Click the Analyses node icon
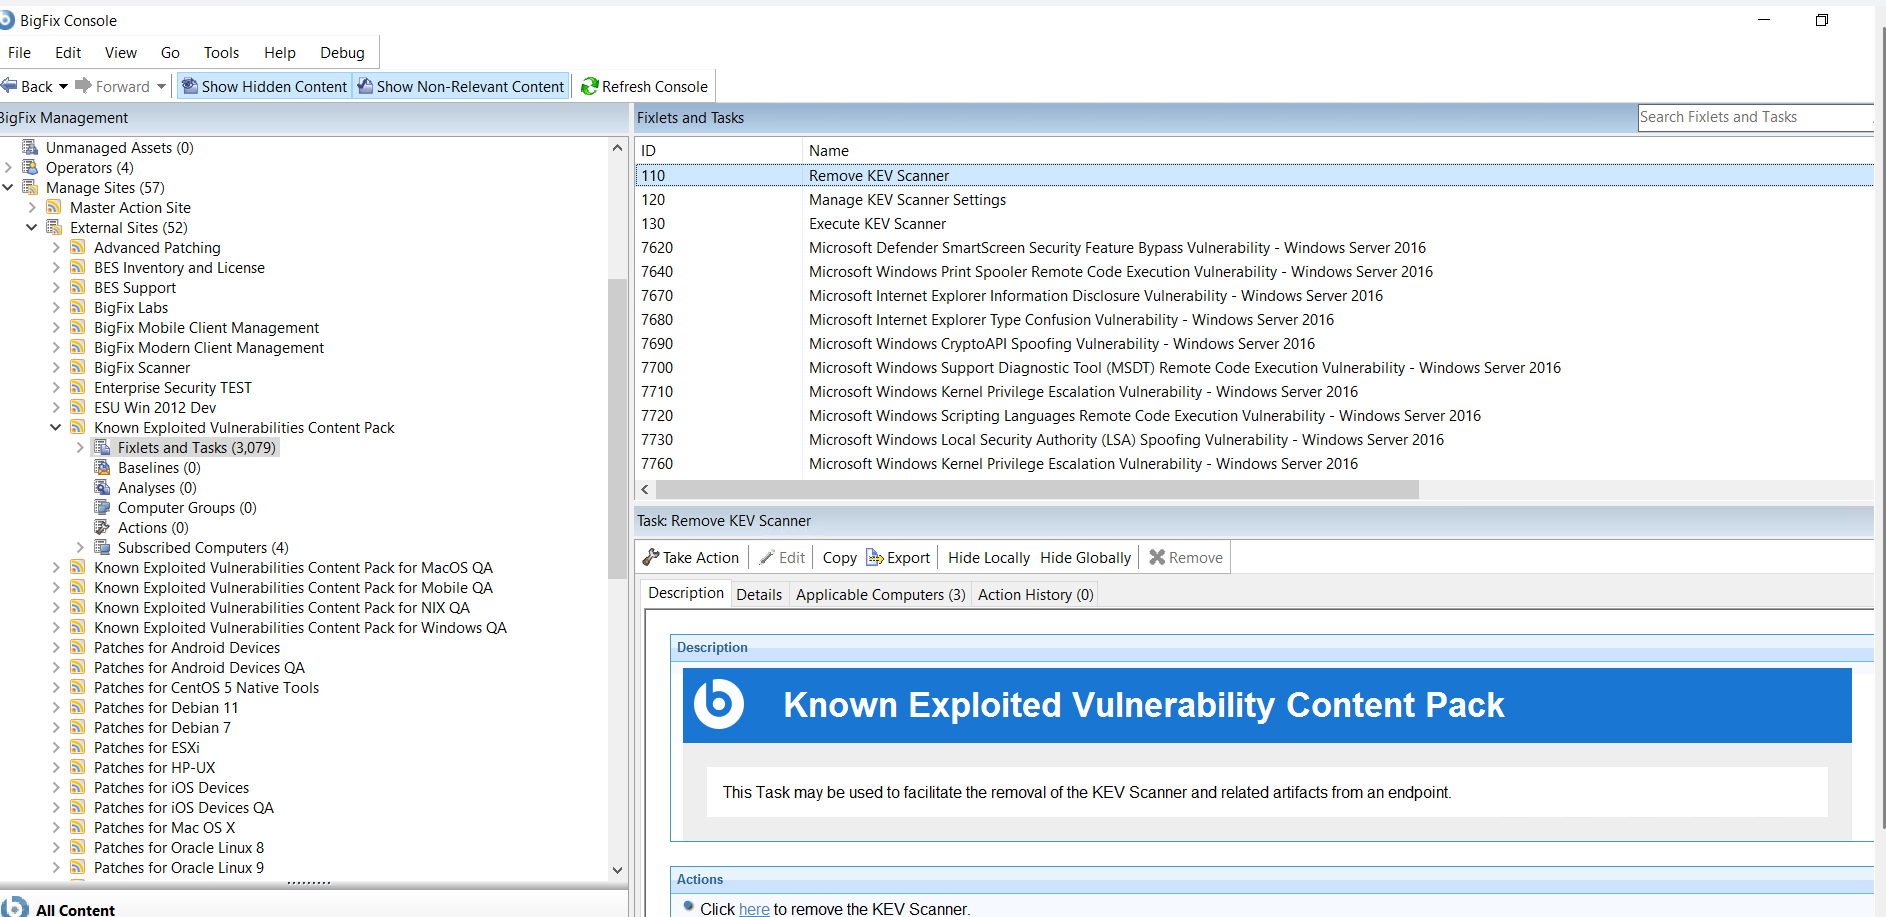 102,487
